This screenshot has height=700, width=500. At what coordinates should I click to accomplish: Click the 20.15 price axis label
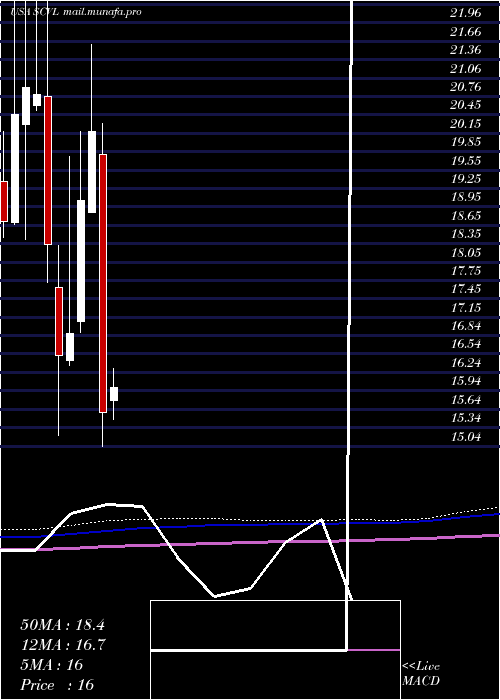coord(466,124)
